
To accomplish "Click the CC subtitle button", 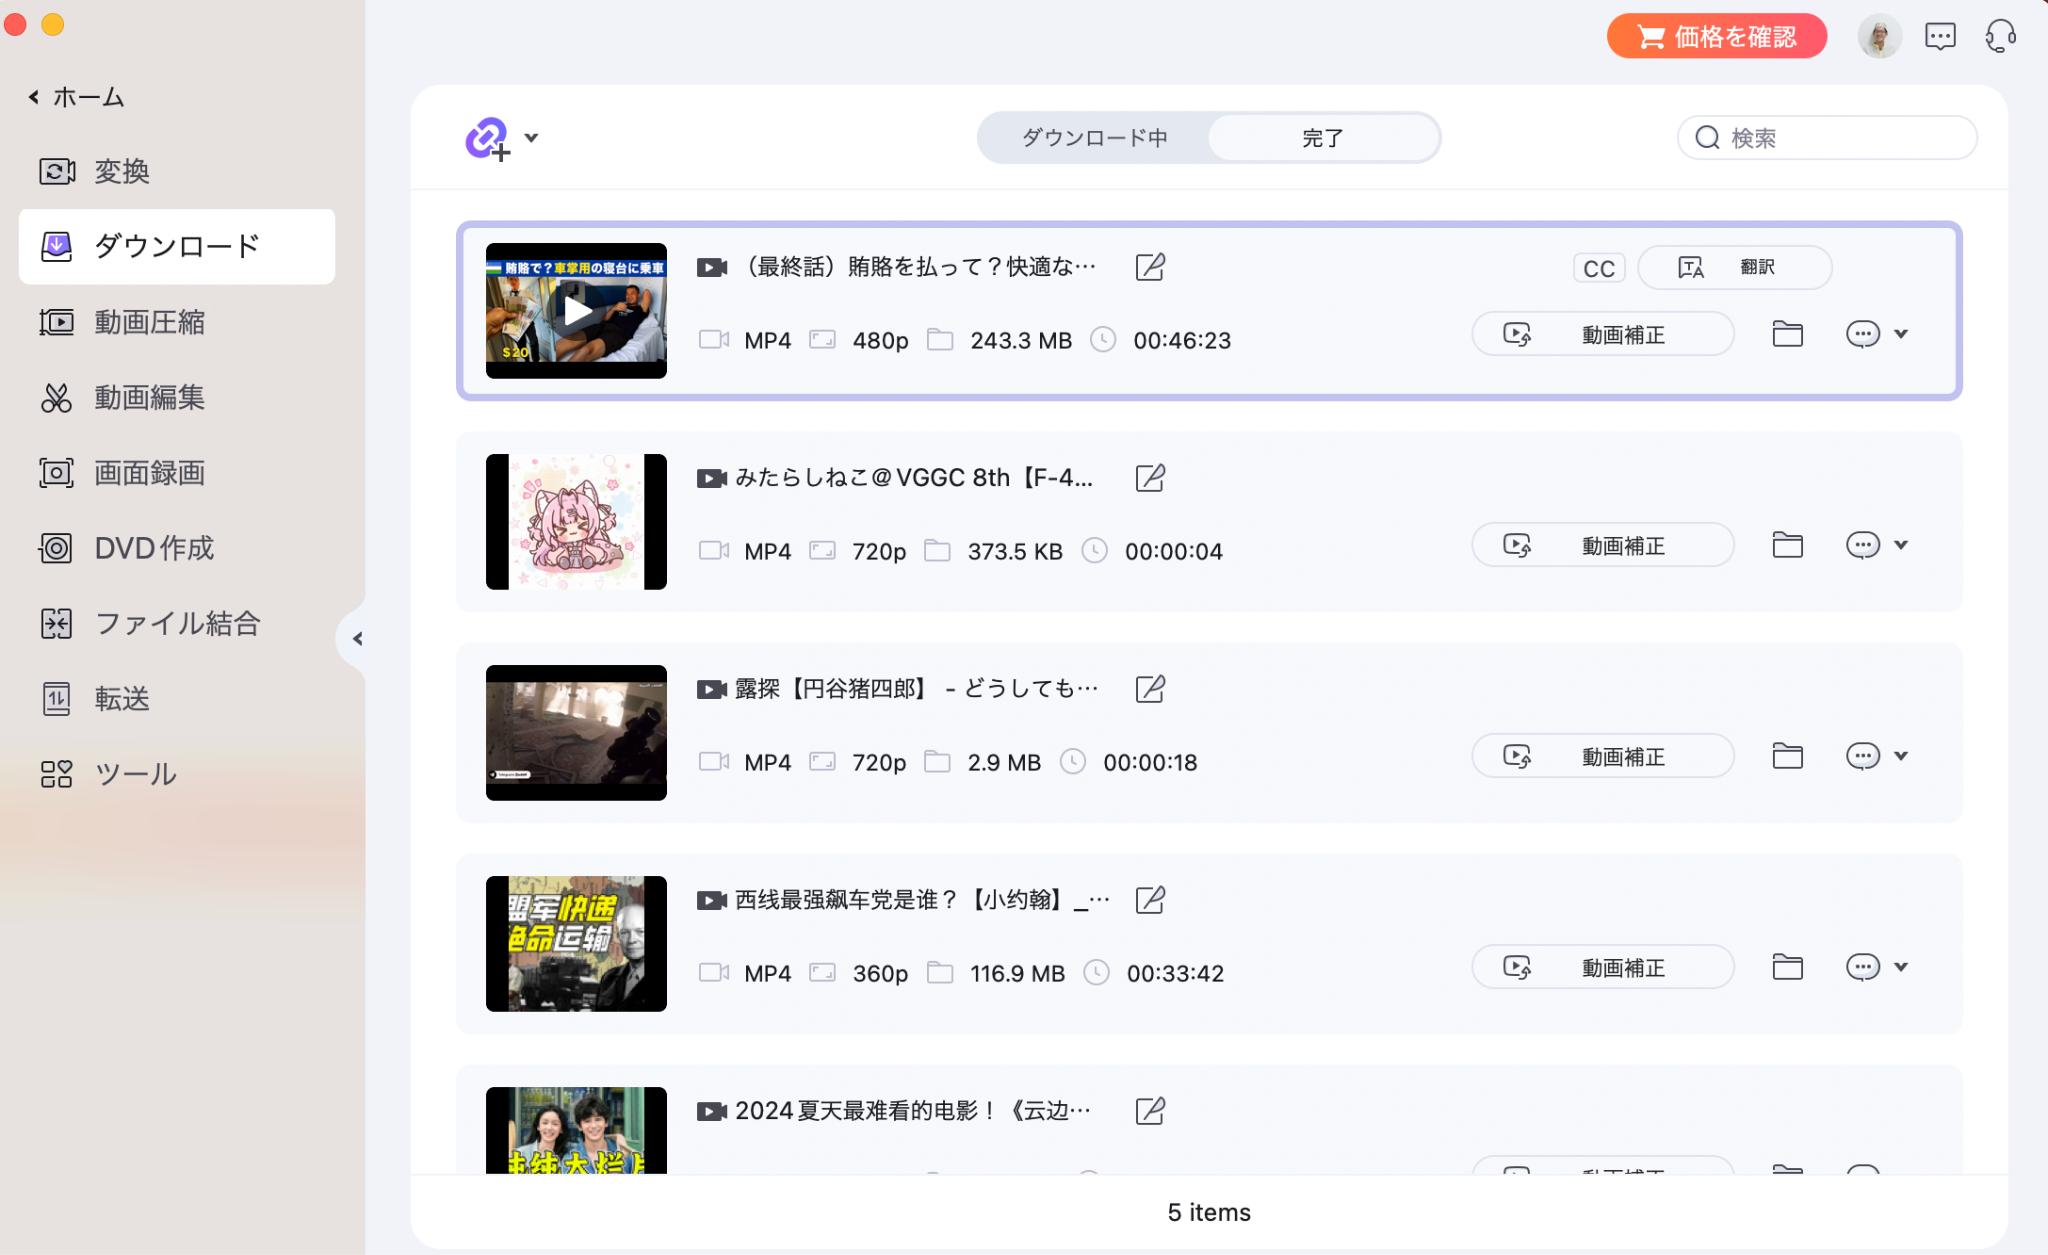I will [1599, 268].
